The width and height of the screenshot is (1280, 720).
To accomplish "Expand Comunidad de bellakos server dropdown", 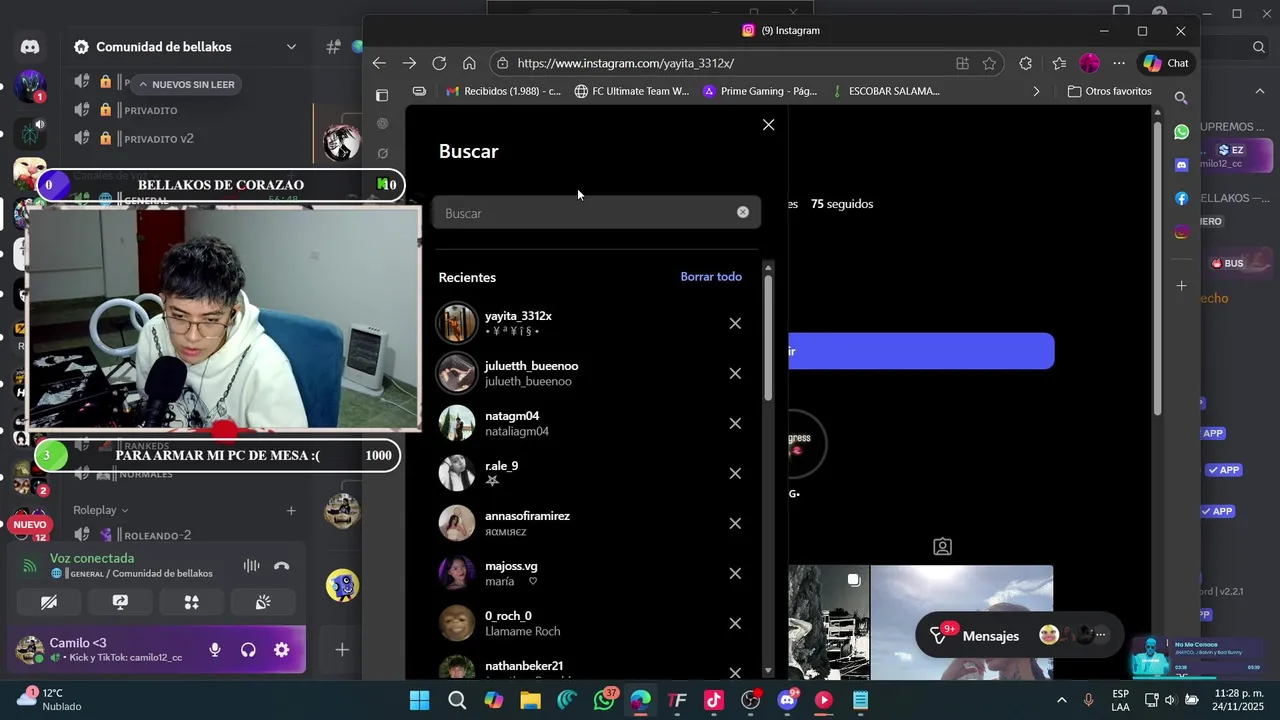I will point(291,47).
